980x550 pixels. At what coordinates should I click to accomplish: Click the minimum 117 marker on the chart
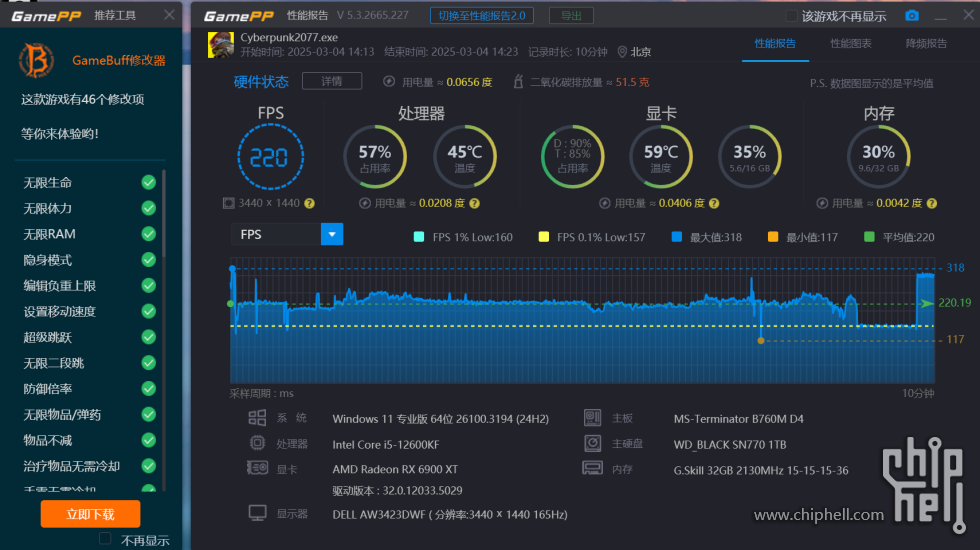pos(761,341)
